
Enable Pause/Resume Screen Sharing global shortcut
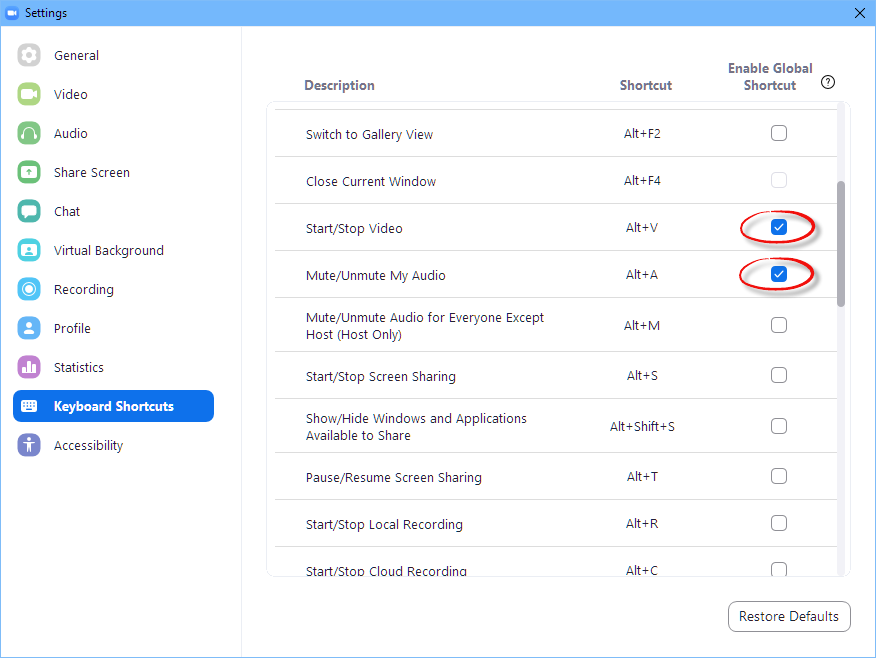779,476
